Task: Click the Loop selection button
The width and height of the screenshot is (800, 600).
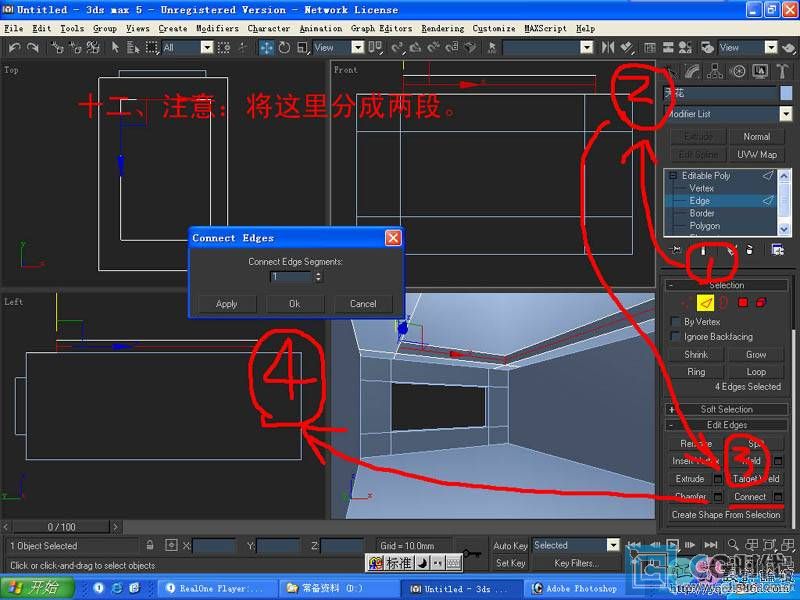Action: click(756, 372)
